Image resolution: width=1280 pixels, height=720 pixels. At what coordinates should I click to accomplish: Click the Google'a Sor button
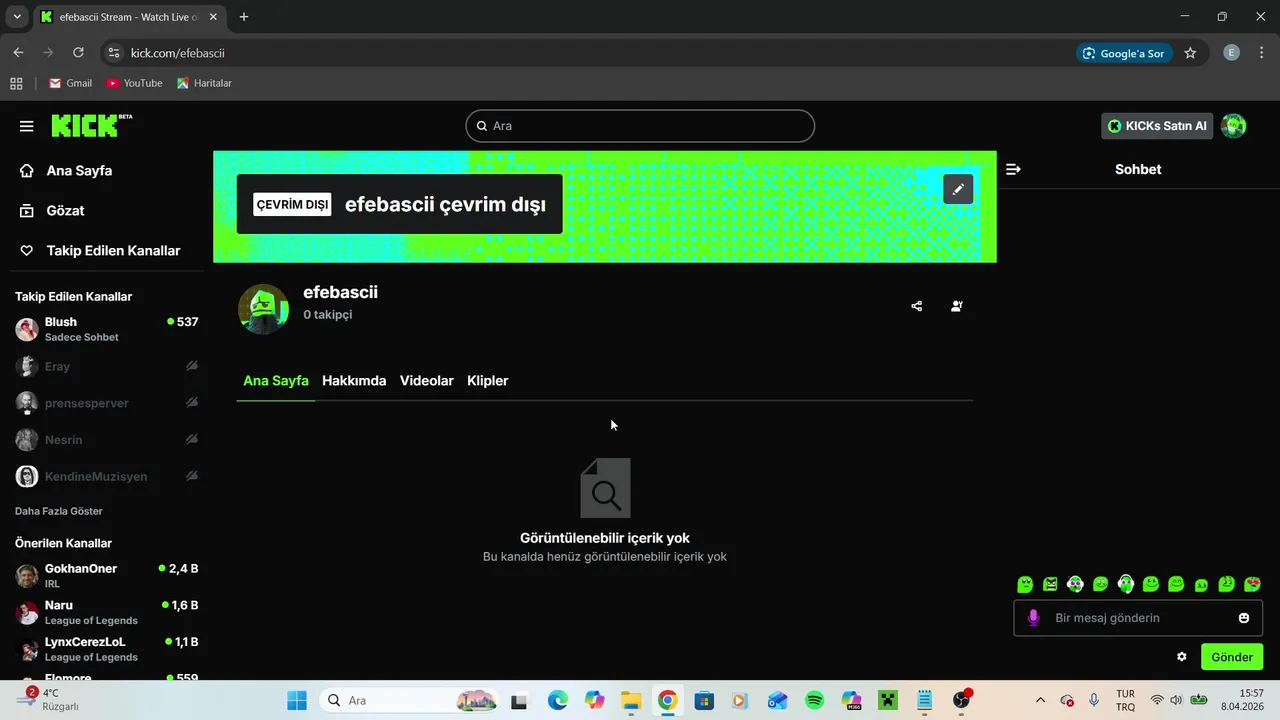(1125, 53)
